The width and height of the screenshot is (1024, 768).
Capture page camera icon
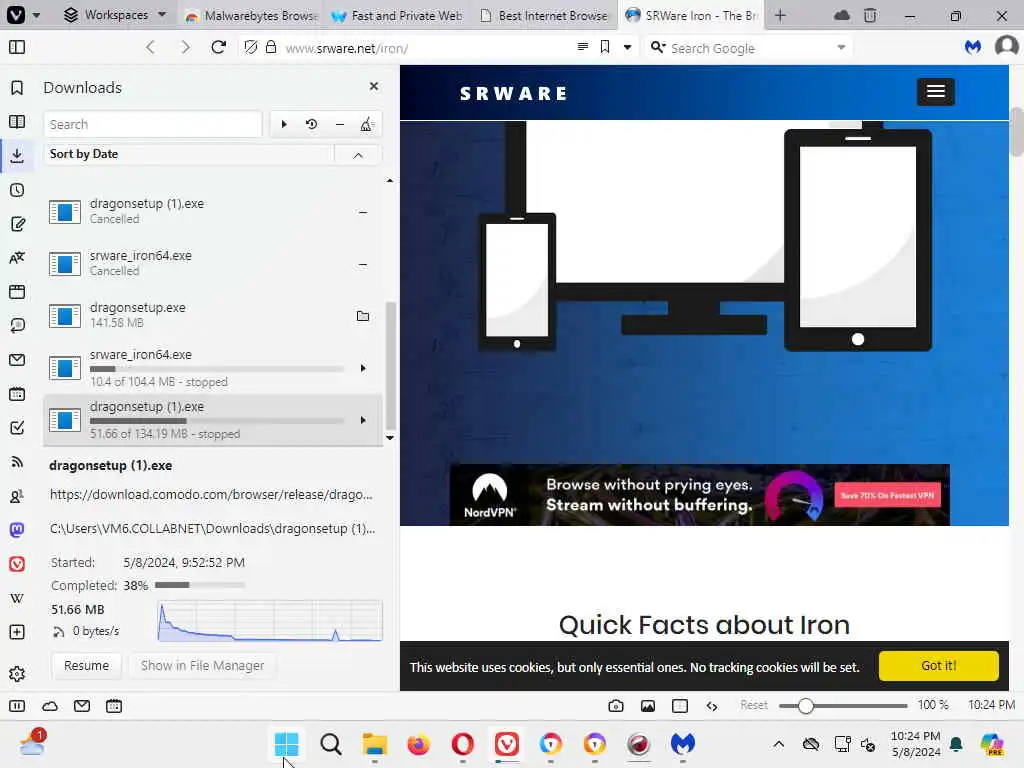click(x=616, y=706)
